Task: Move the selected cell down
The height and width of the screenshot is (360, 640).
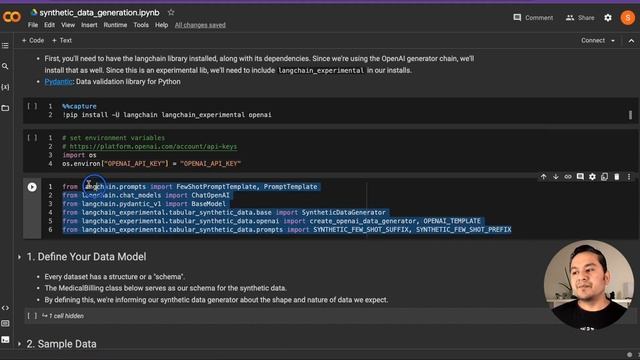Action: (556, 177)
